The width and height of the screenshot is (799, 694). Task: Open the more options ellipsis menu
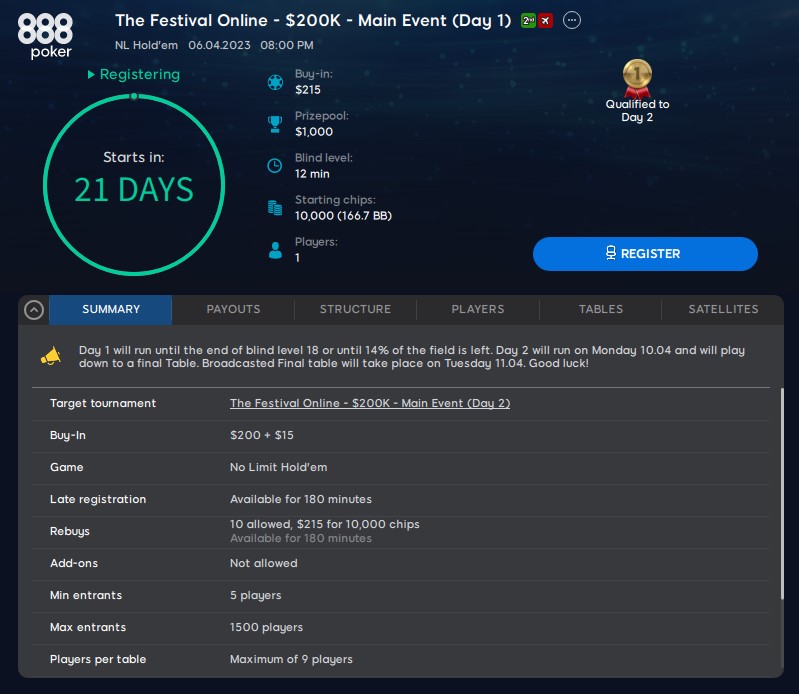(x=572, y=20)
